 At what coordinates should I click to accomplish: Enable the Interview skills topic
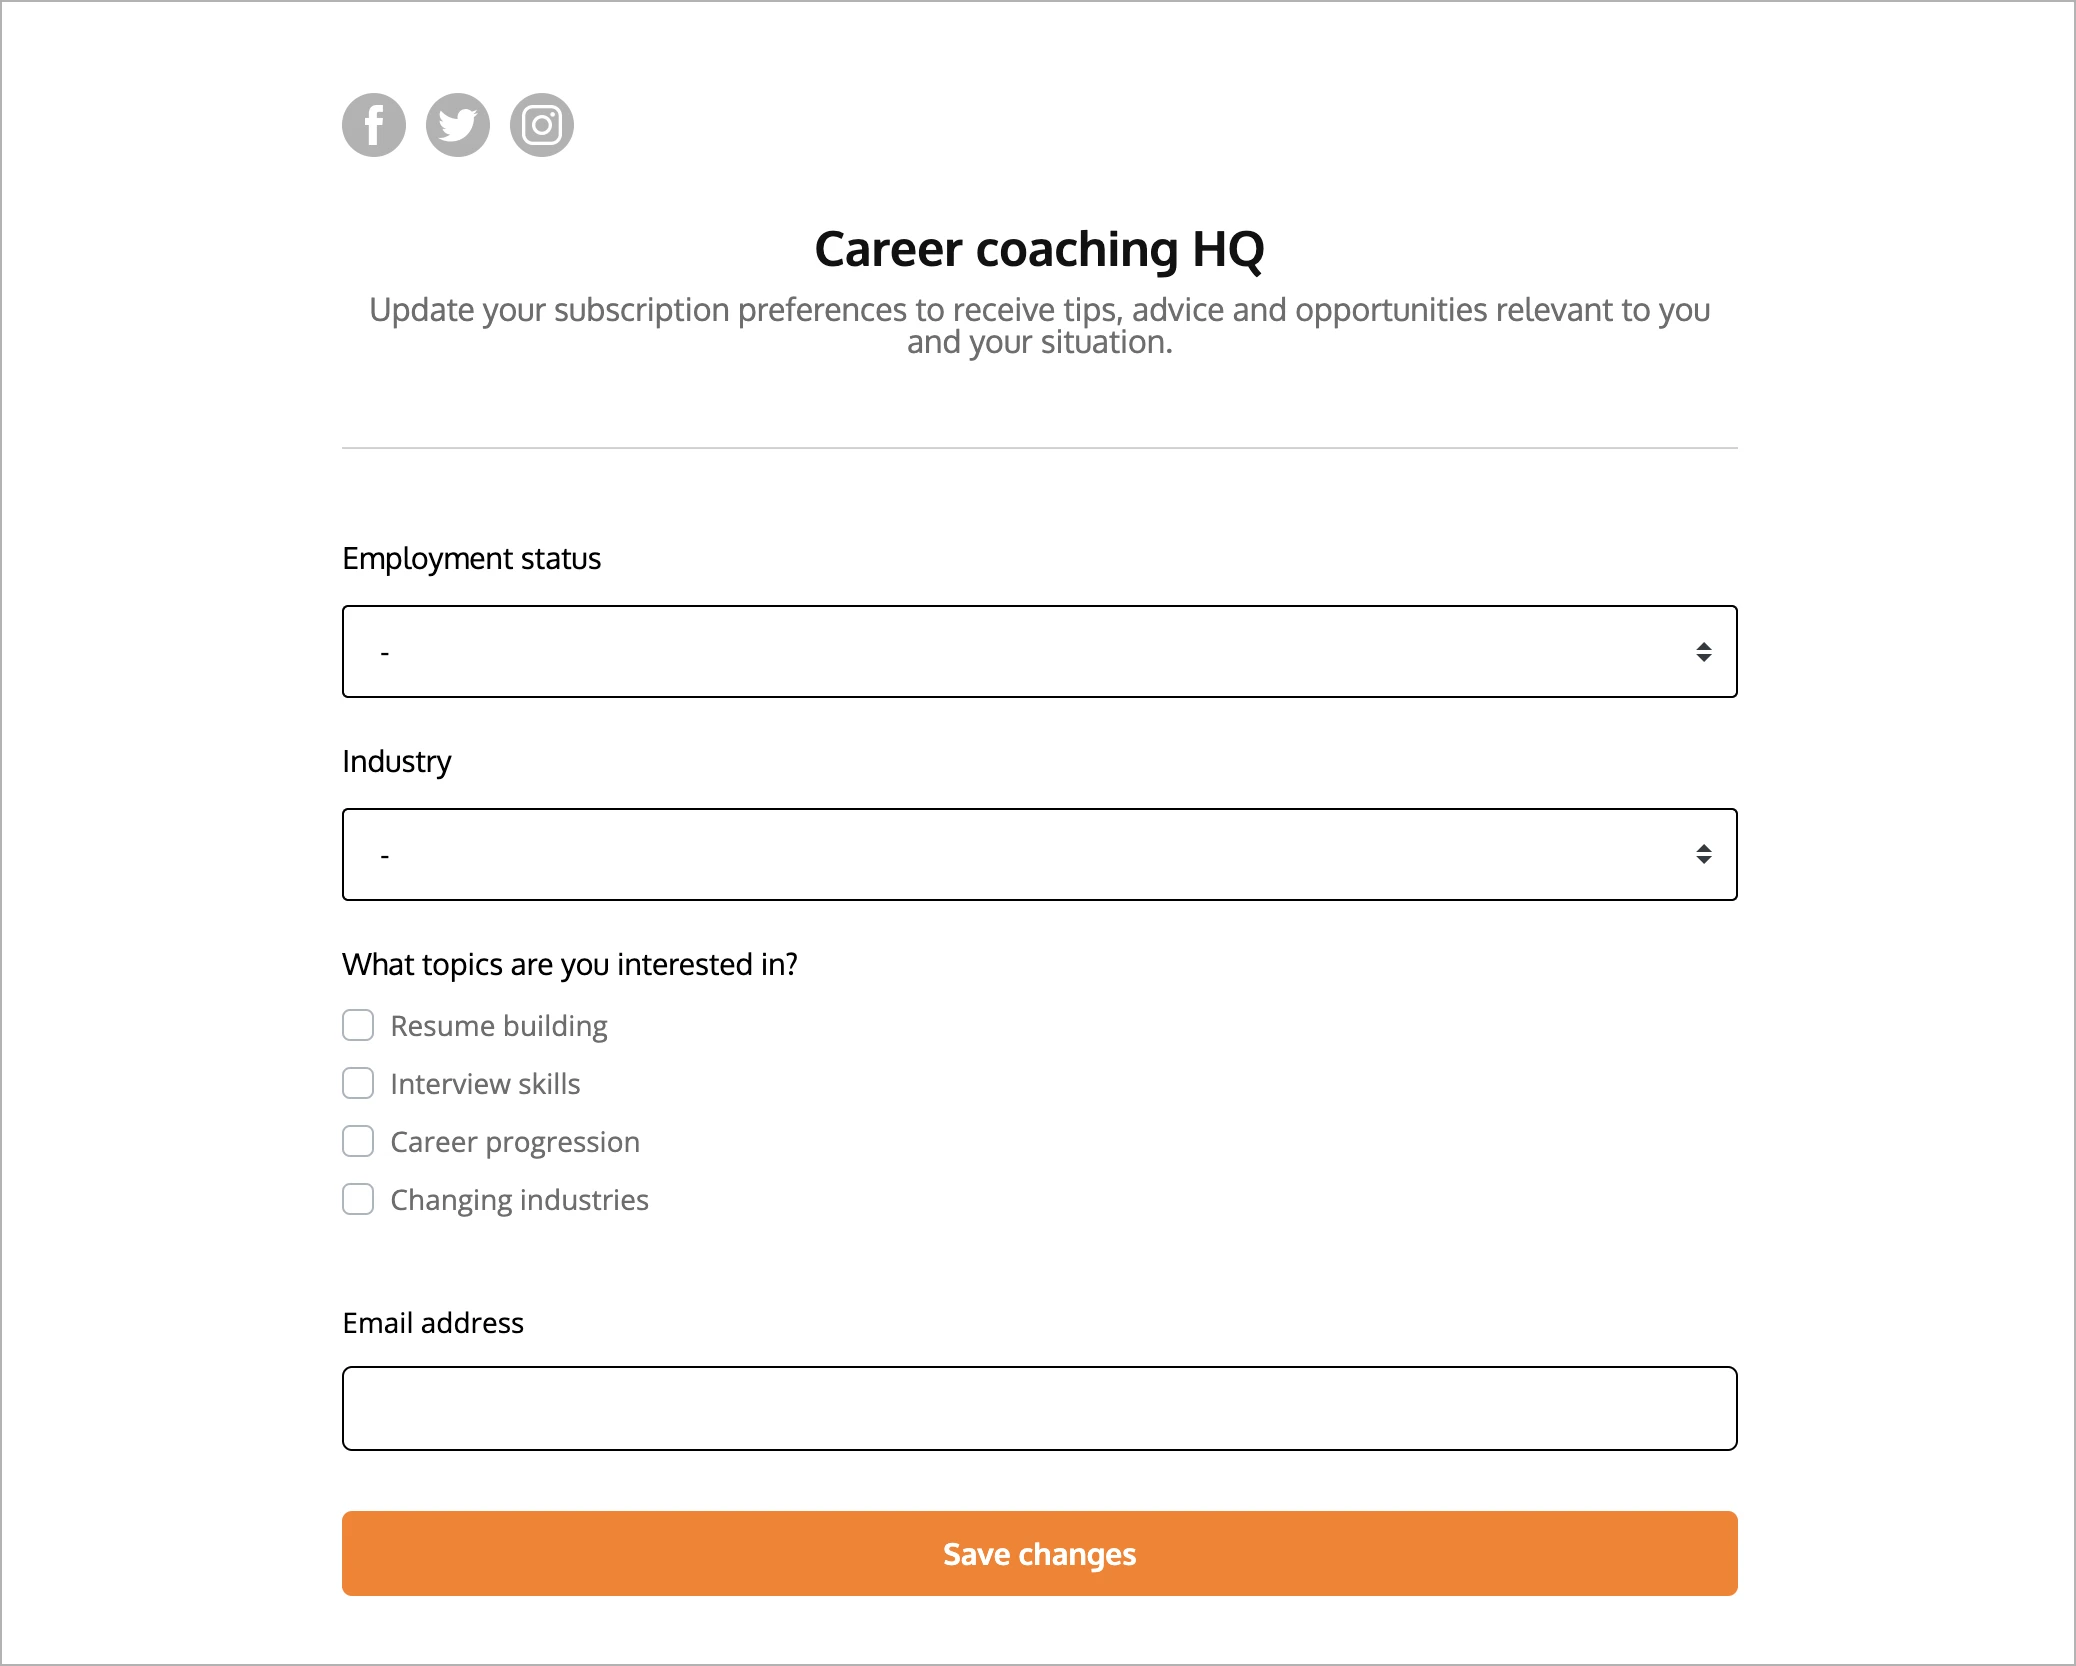click(357, 1083)
